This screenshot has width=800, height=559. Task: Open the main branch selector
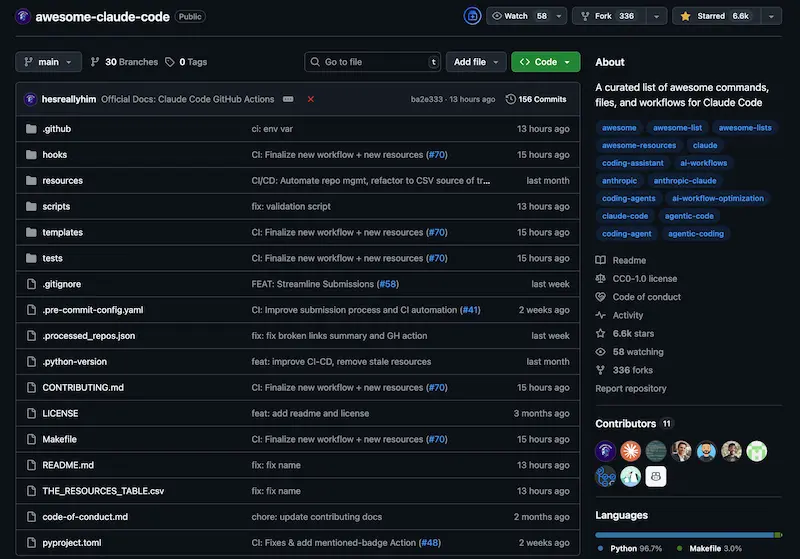point(48,62)
